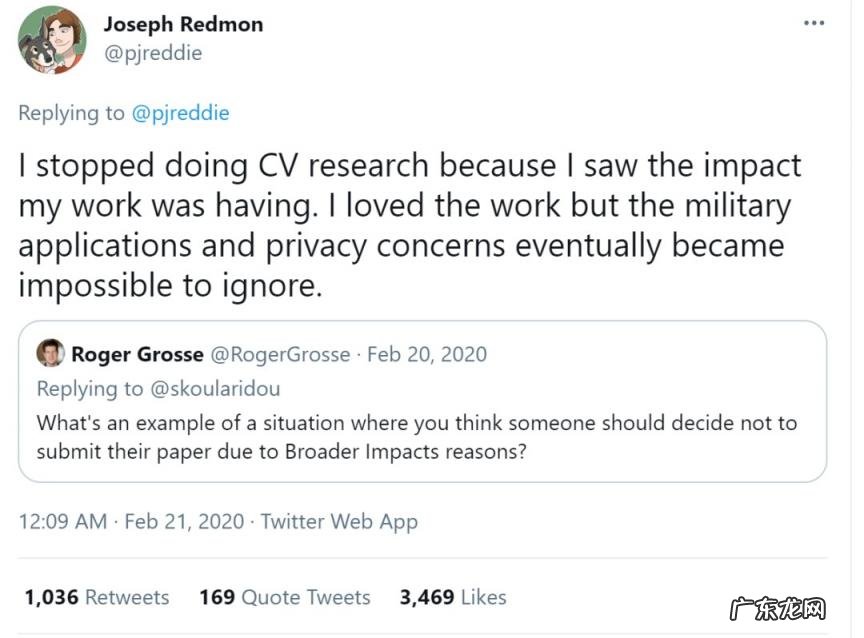Click the @skoularidou mention link

coord(215,388)
